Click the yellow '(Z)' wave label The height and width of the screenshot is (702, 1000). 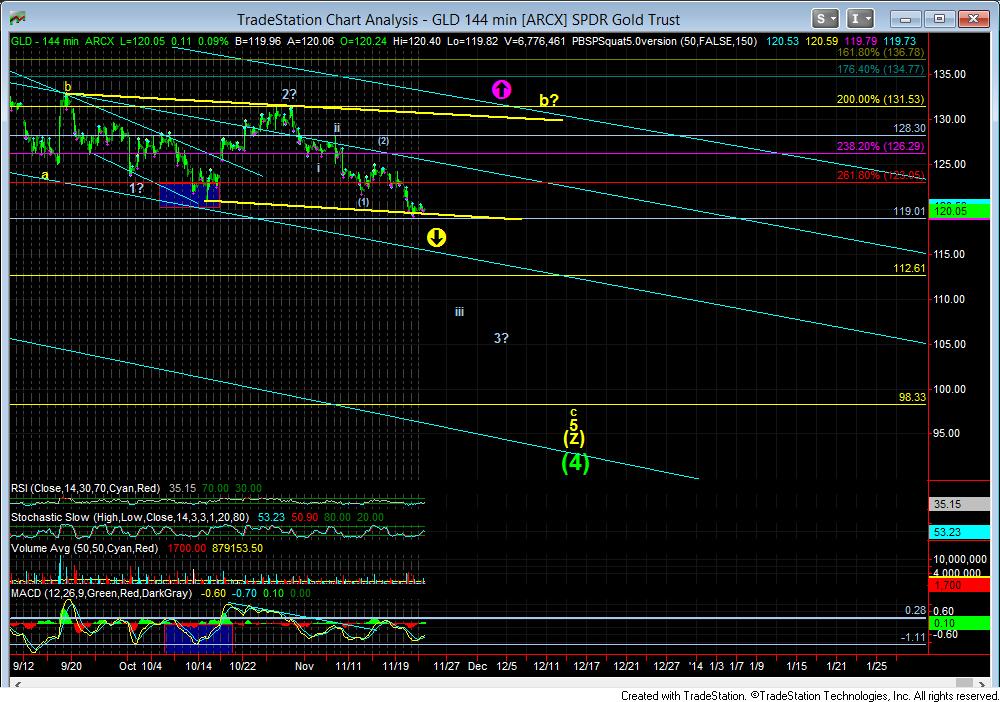(x=574, y=438)
